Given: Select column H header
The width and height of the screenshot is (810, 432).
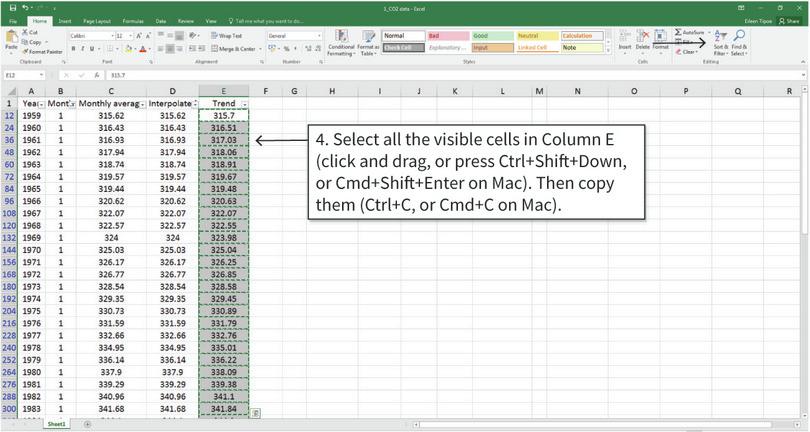Looking at the screenshot, I should [332, 91].
